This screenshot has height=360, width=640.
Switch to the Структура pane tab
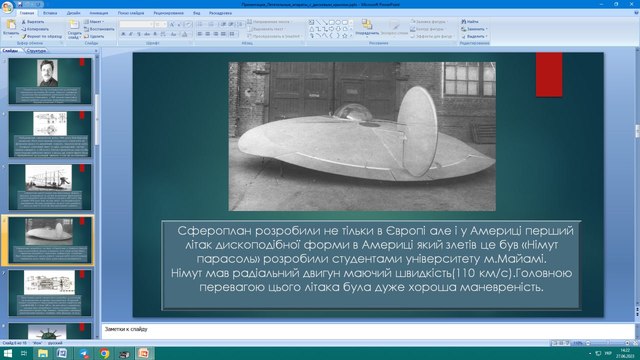[x=36, y=51]
